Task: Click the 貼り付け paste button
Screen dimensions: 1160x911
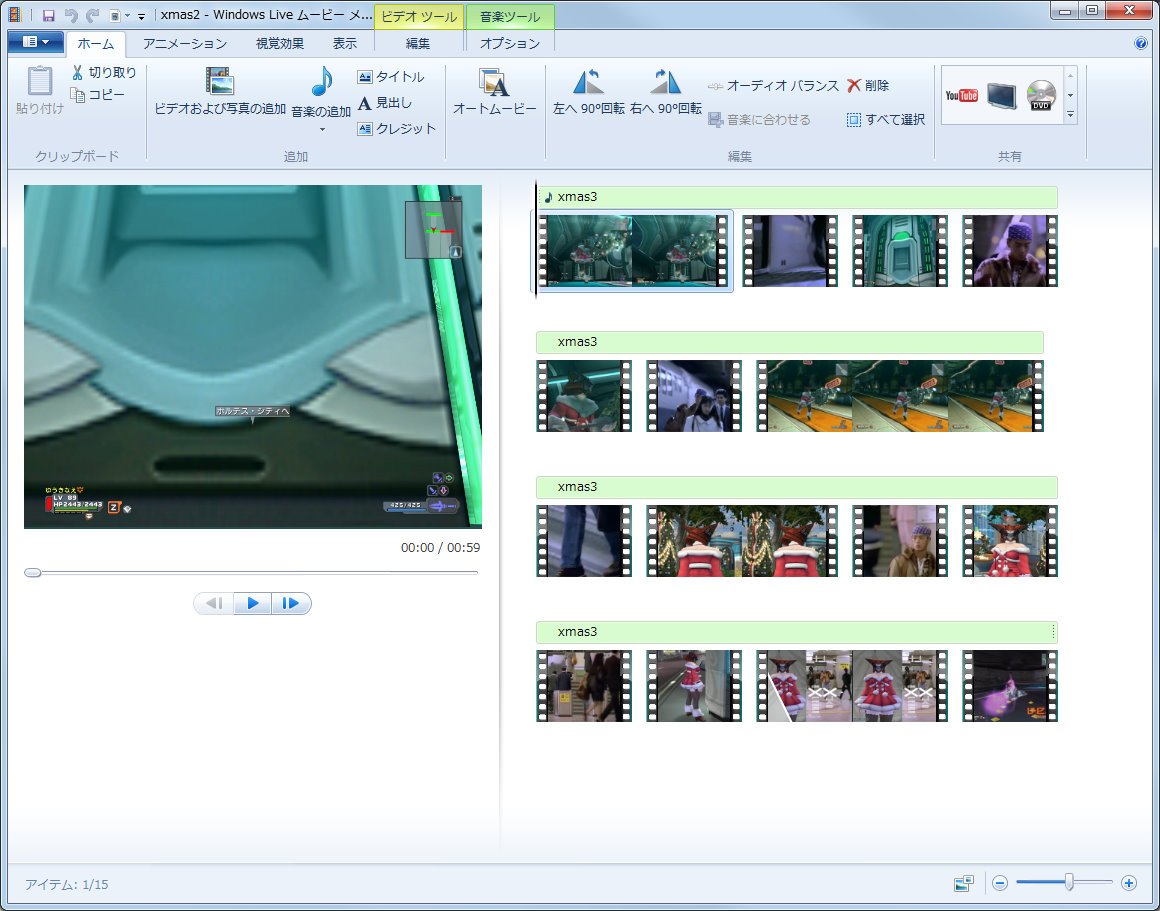Action: [x=40, y=90]
